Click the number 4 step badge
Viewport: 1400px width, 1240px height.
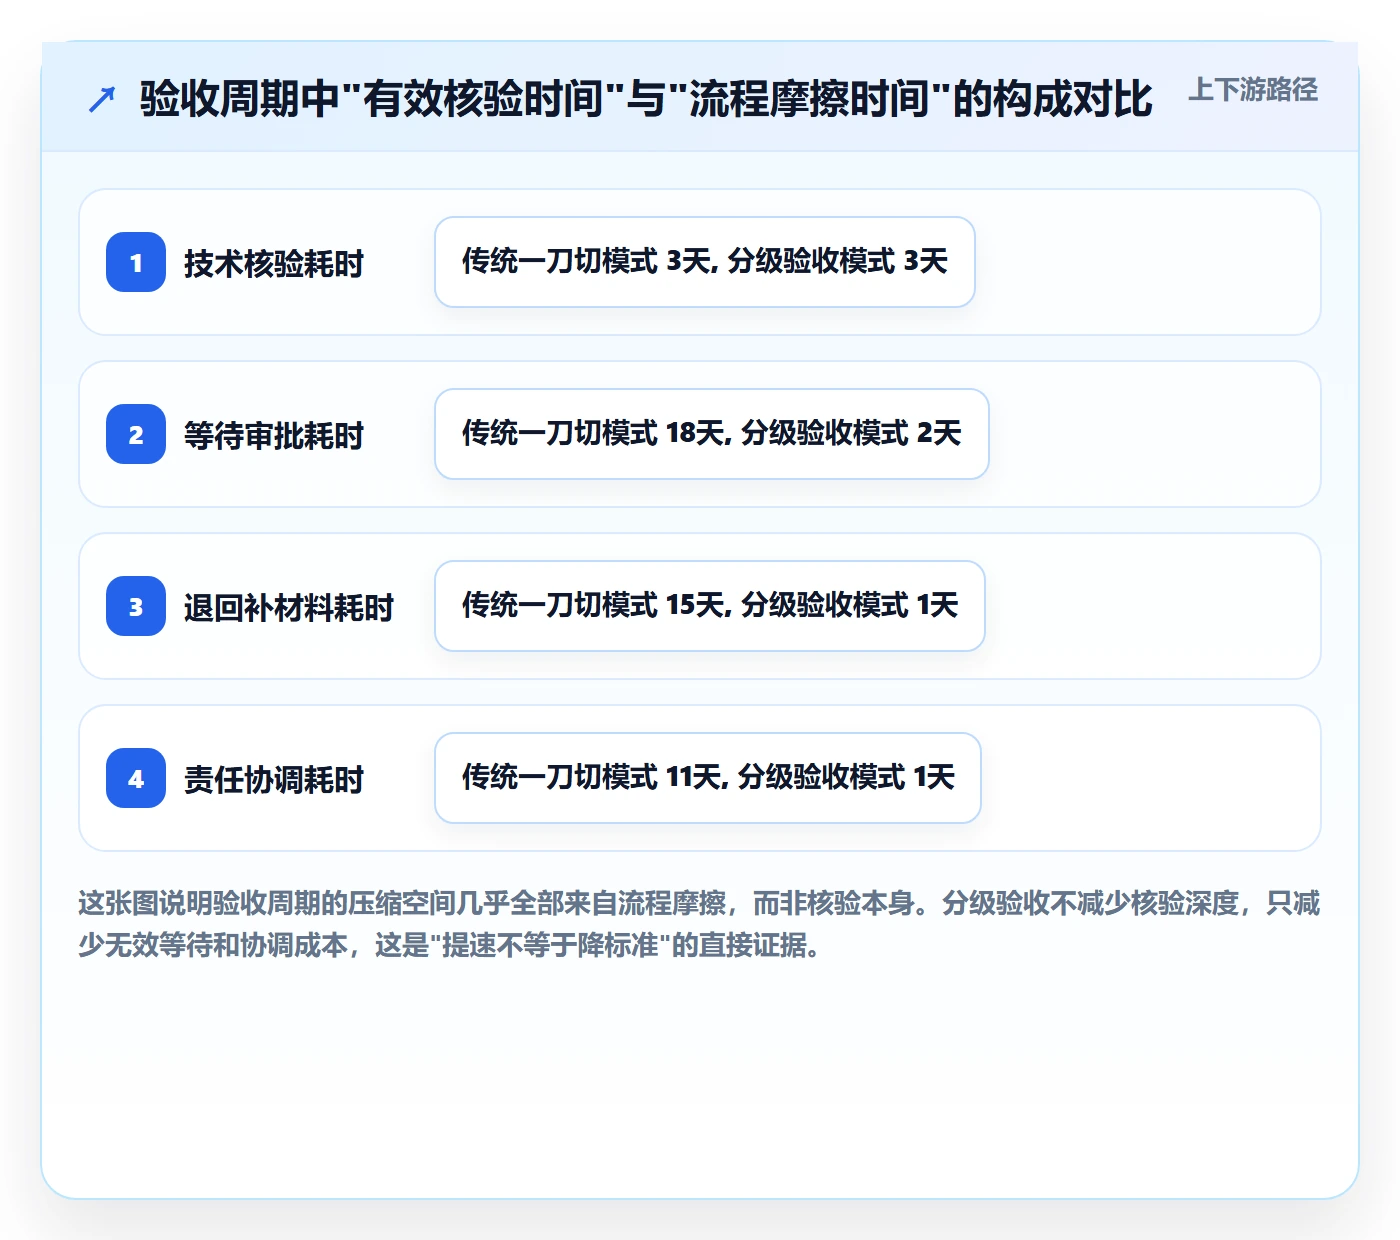(x=136, y=778)
